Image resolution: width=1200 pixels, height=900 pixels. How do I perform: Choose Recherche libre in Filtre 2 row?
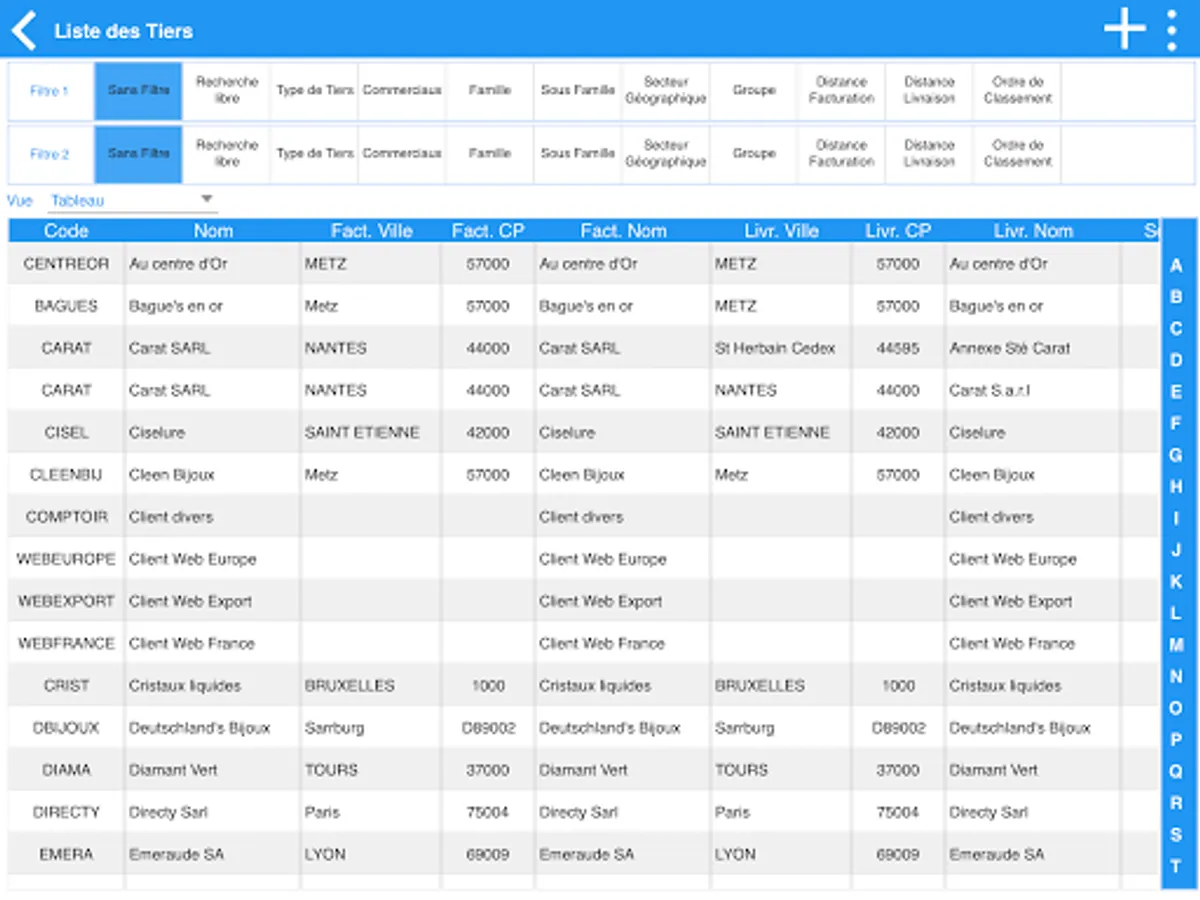(x=227, y=154)
